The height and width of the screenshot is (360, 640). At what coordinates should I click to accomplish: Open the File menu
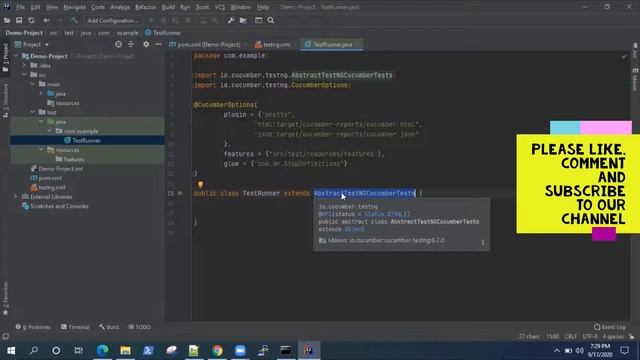[x=20, y=7]
